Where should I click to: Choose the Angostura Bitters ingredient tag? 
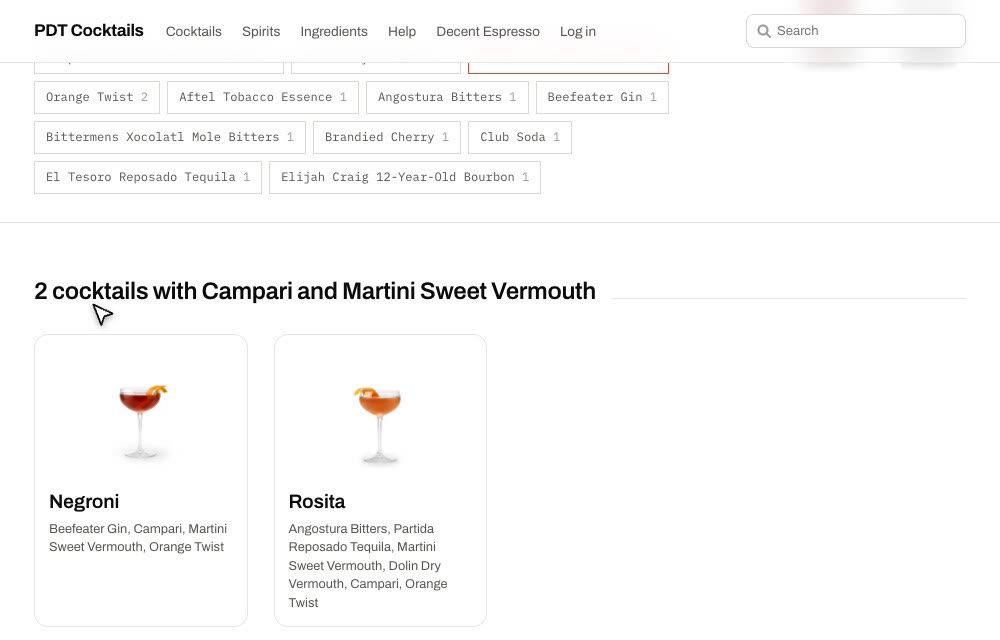coord(447,97)
